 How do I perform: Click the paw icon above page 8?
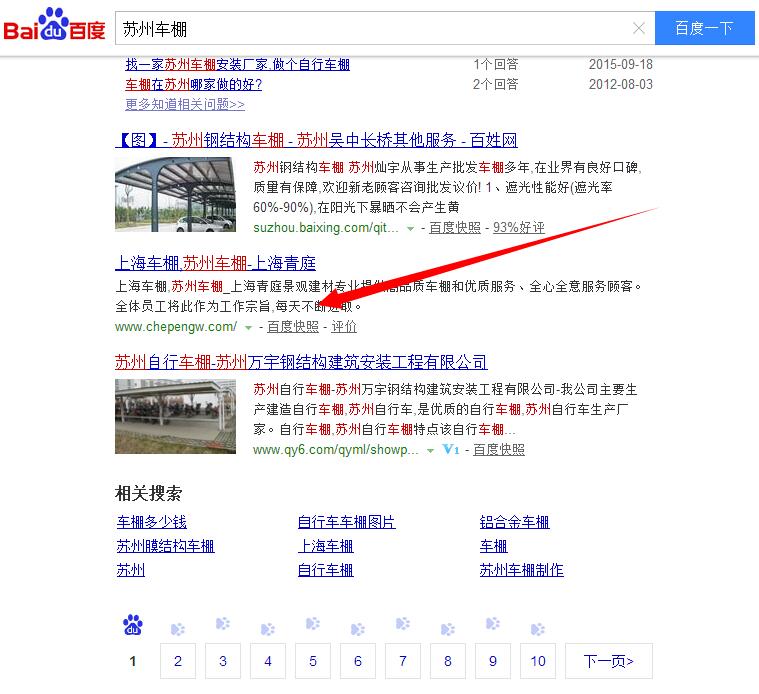pos(448,629)
